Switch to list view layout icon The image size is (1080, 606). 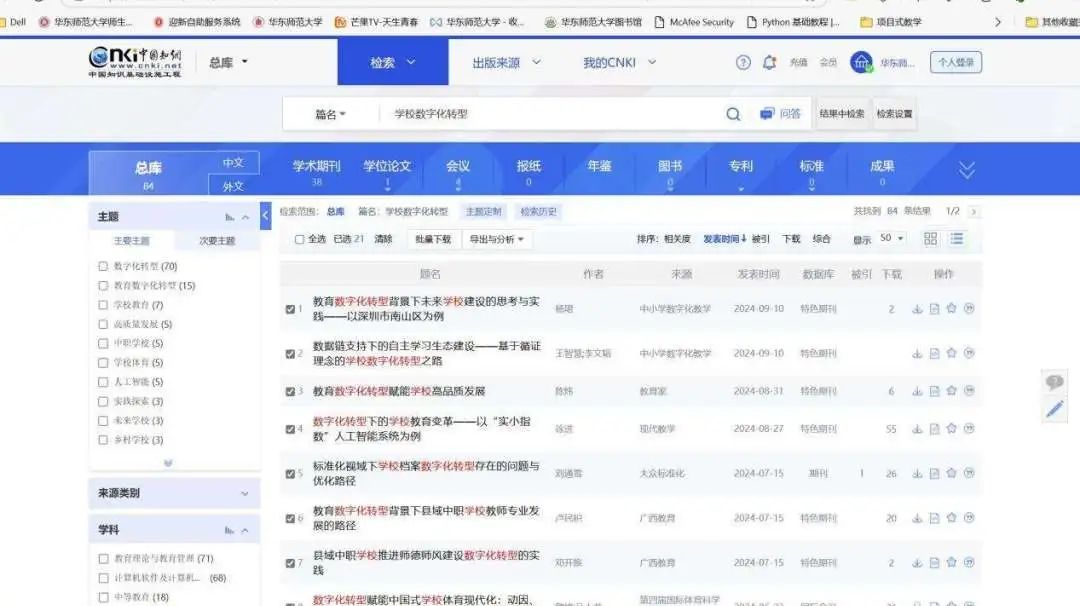pos(957,239)
